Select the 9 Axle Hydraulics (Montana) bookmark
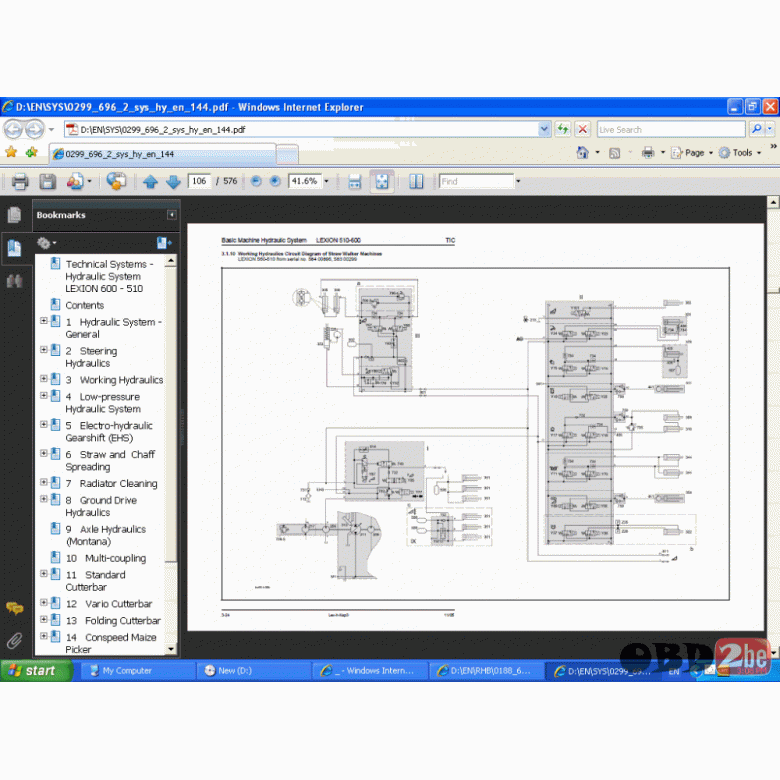Screen dimensions: 780x780 click(106, 535)
